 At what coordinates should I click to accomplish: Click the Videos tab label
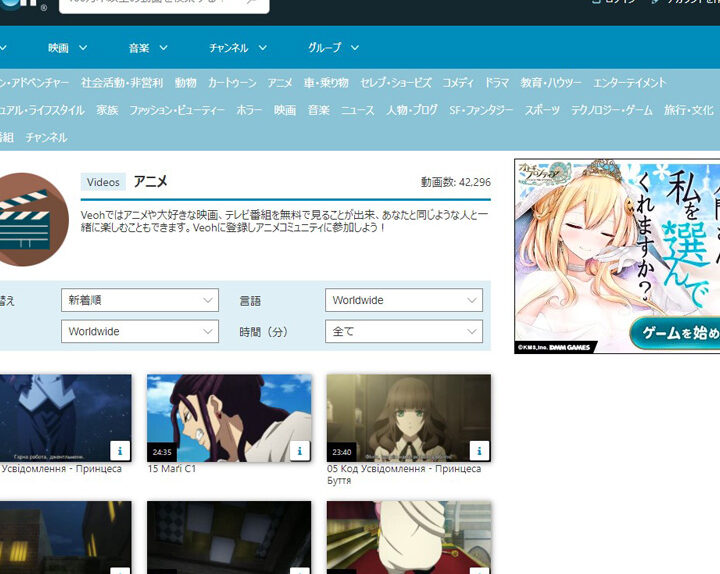[103, 182]
